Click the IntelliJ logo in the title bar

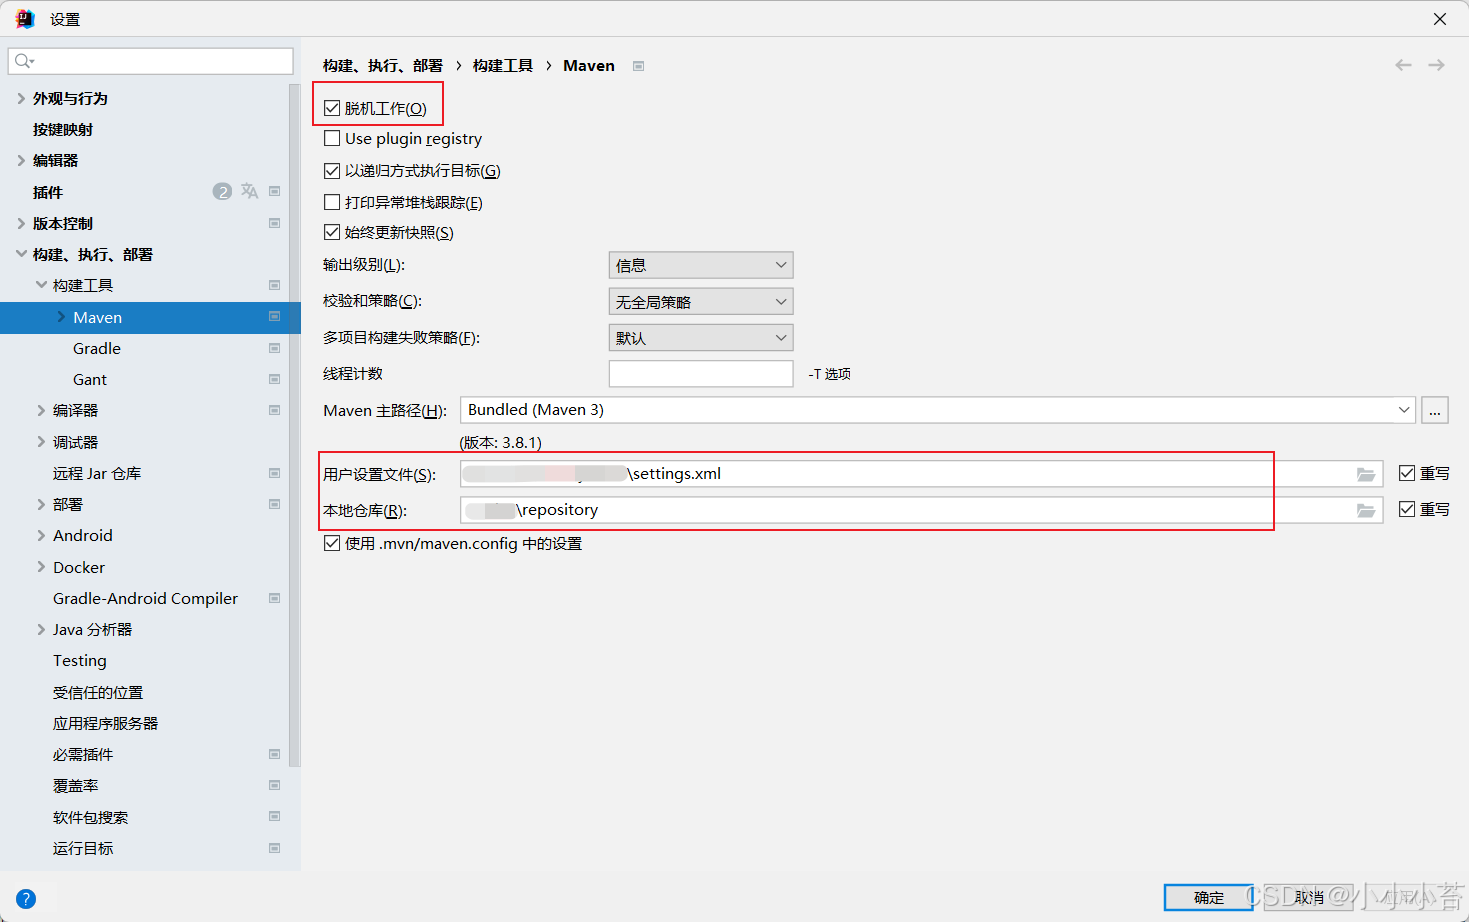click(25, 19)
